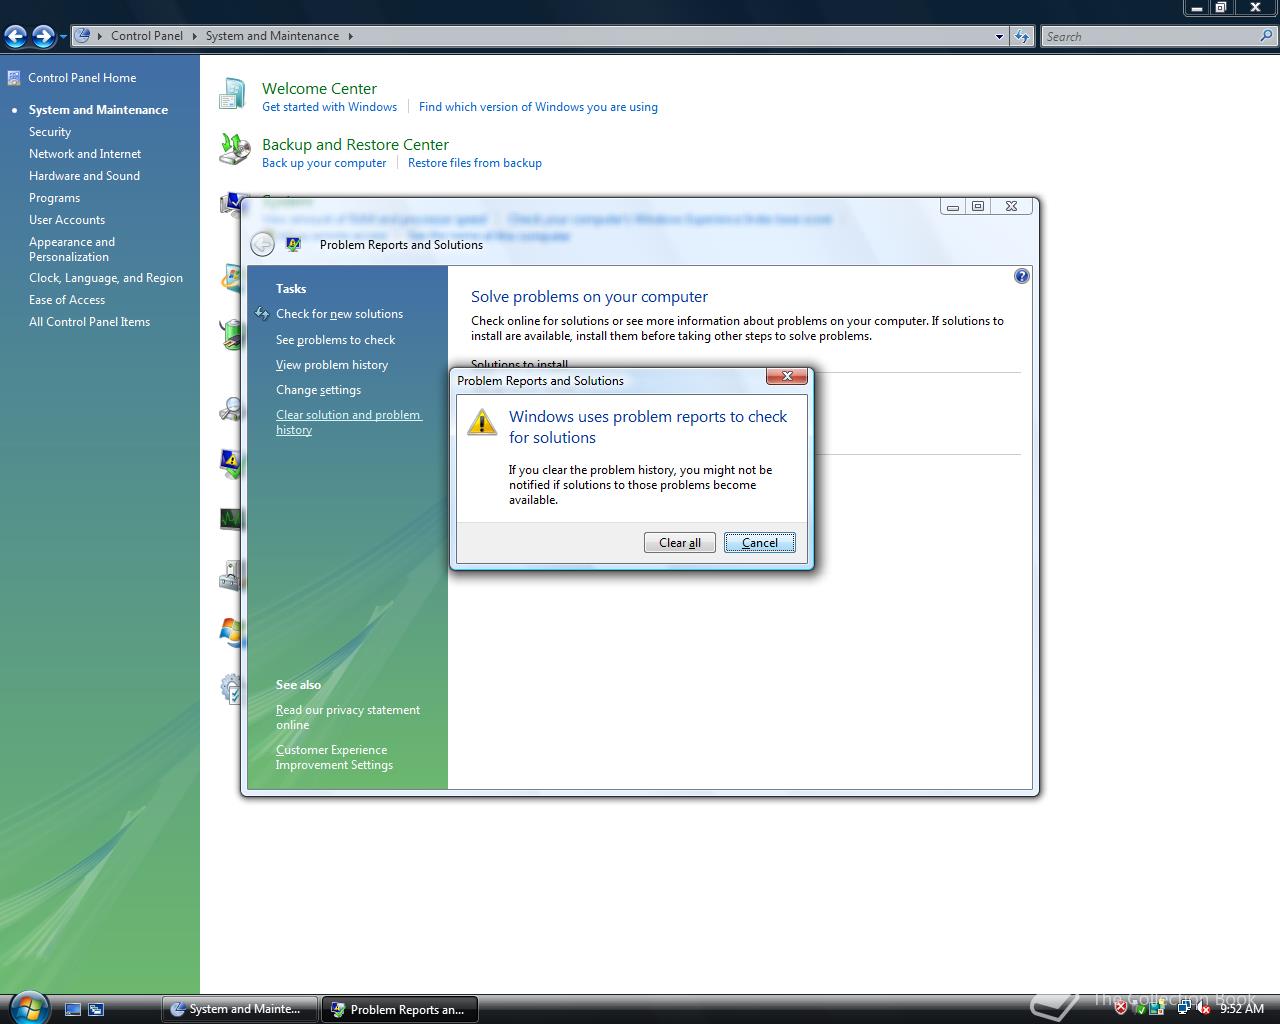The image size is (1280, 1024).
Task: Click Show desktop quick launch icon
Action: click(x=73, y=1010)
